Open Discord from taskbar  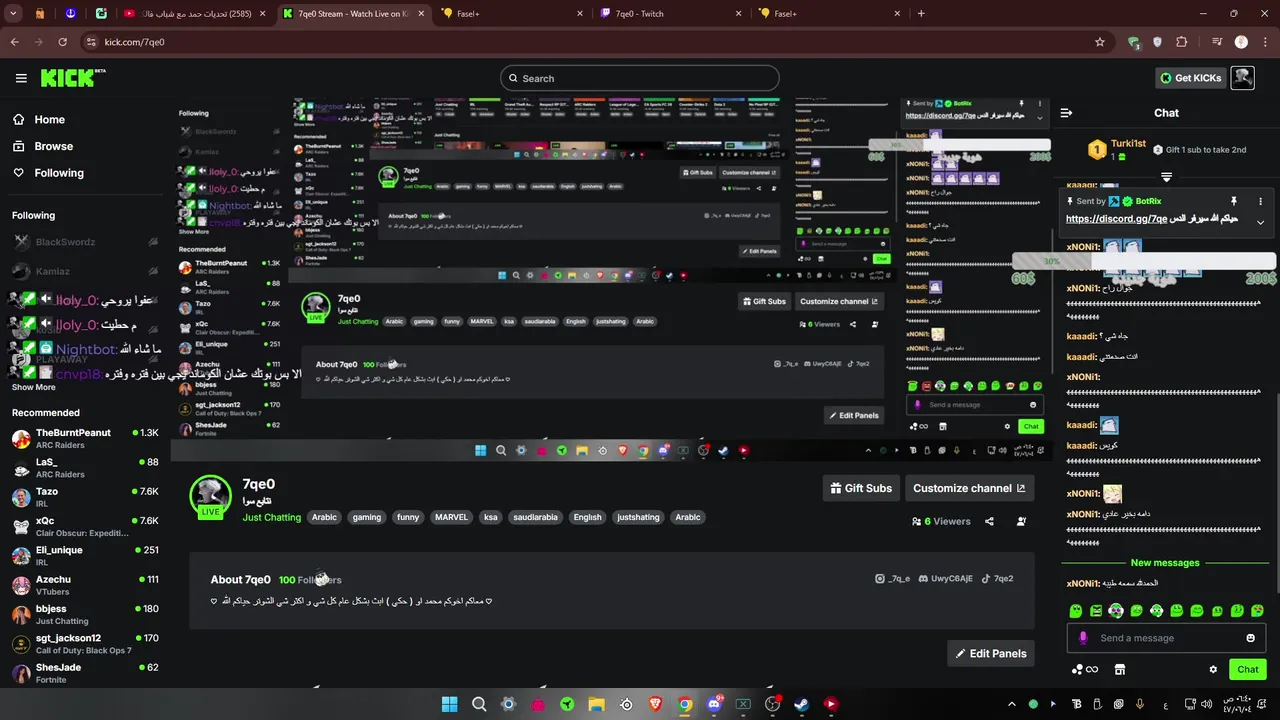[714, 704]
